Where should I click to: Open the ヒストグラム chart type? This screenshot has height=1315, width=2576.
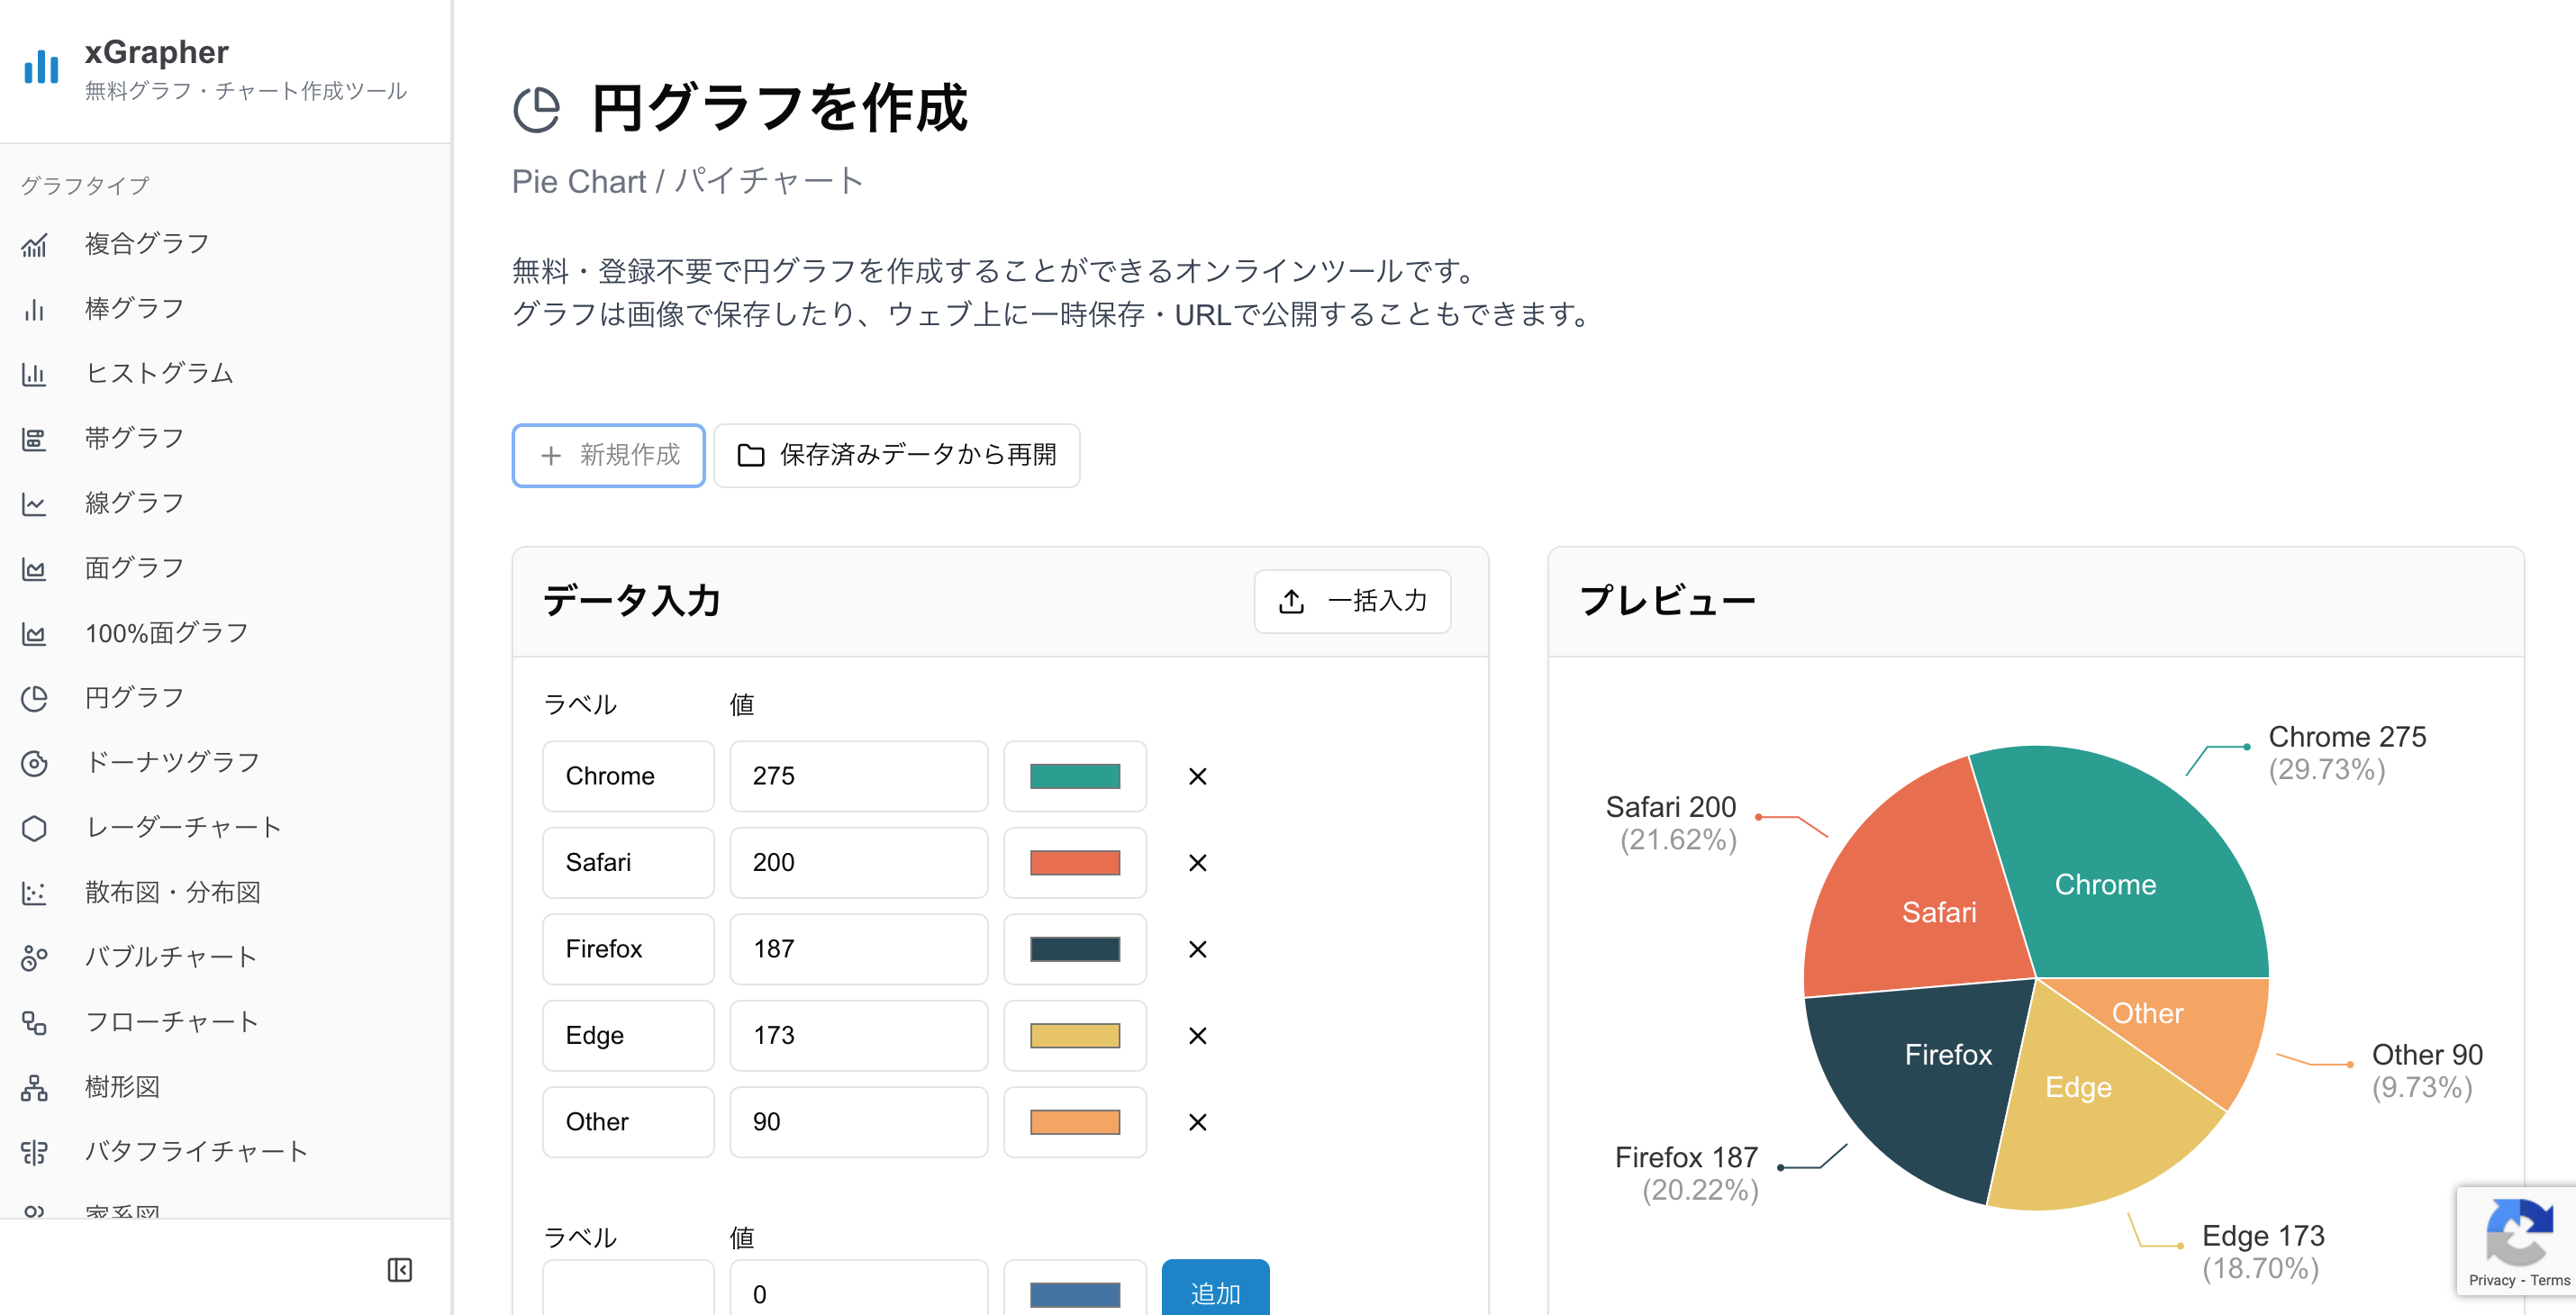pos(35,373)
